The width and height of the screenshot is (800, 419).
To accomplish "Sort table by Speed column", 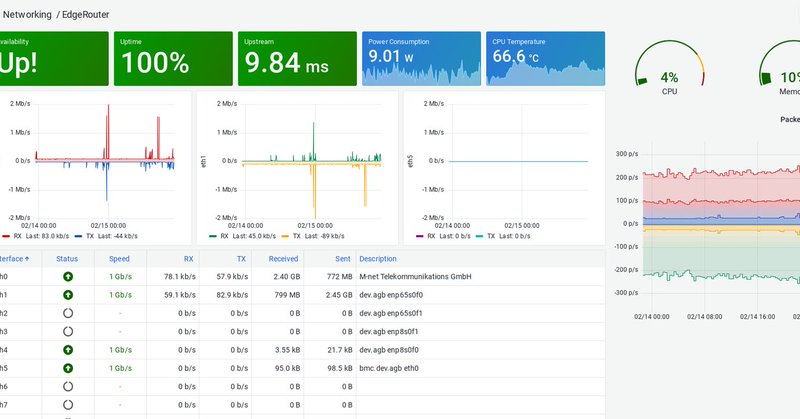I will coord(119,259).
